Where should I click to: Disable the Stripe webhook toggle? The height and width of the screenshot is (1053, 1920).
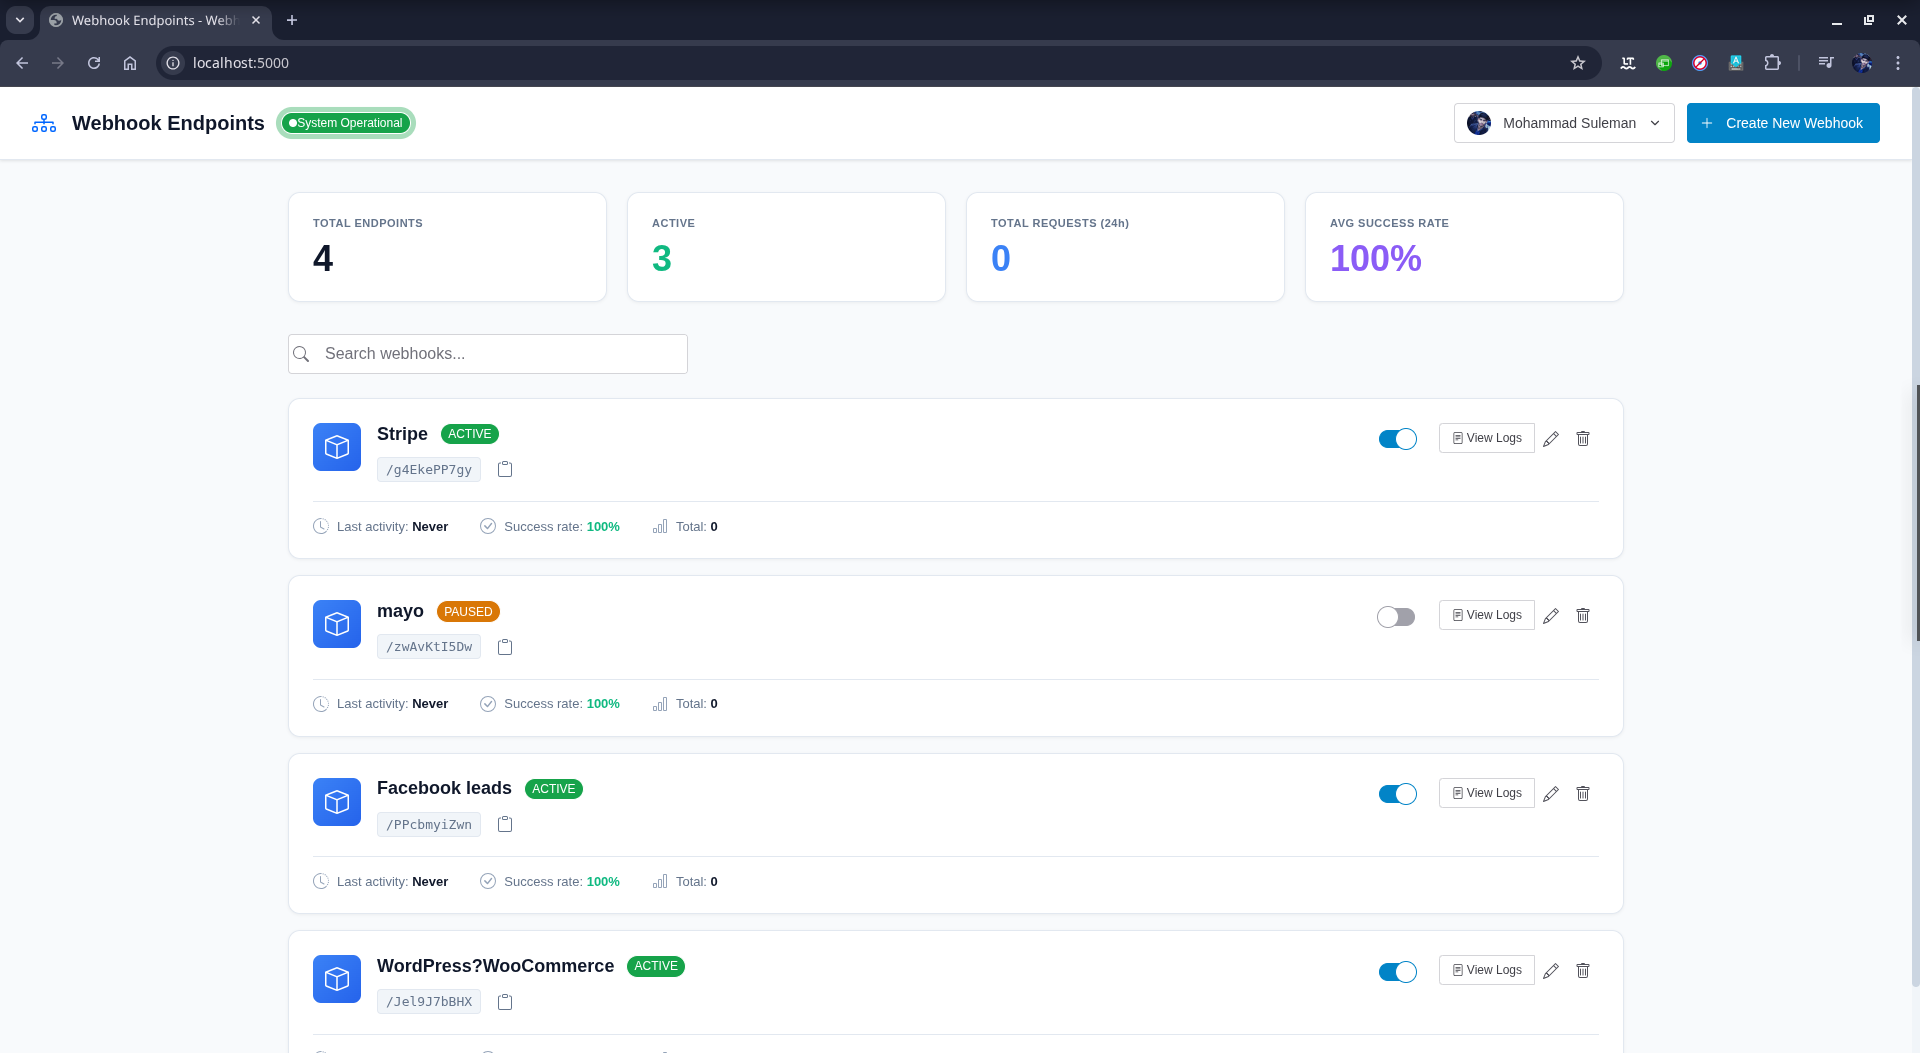coord(1397,439)
